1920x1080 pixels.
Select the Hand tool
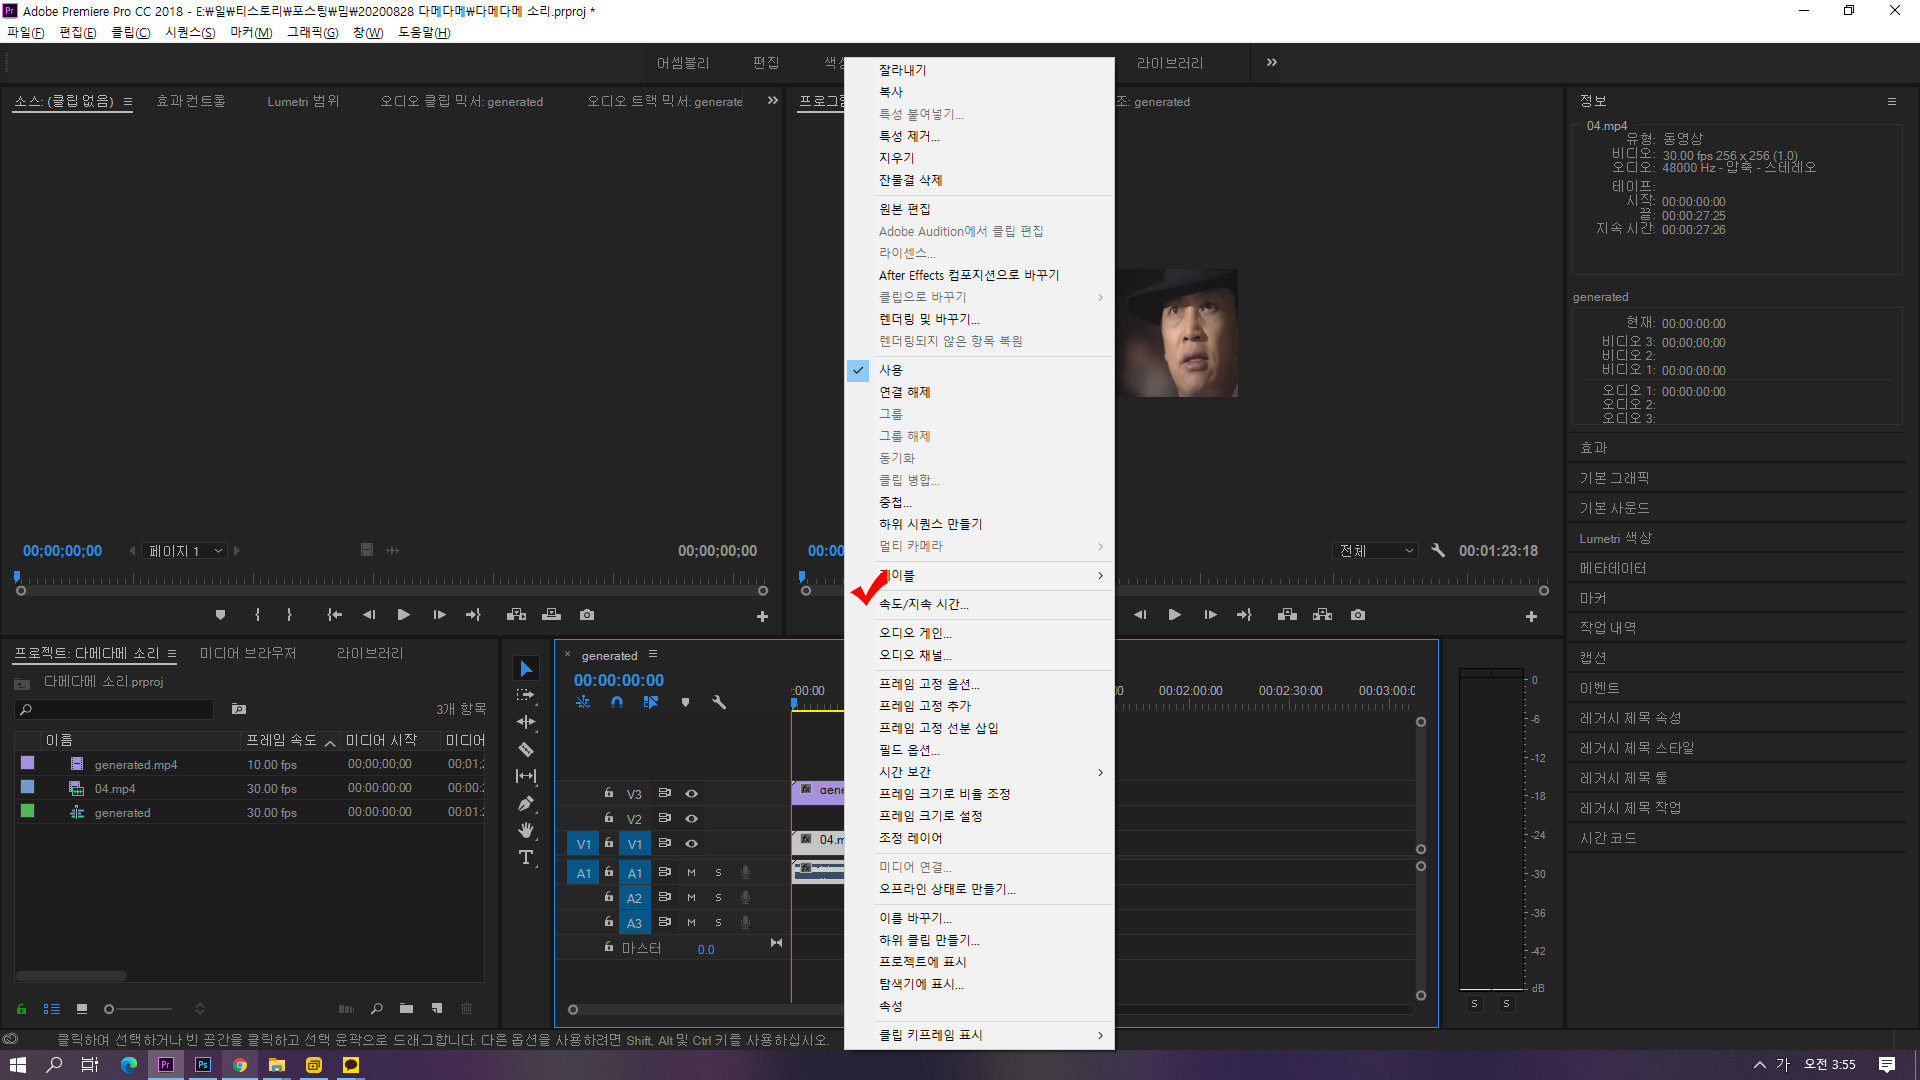pos(526,830)
